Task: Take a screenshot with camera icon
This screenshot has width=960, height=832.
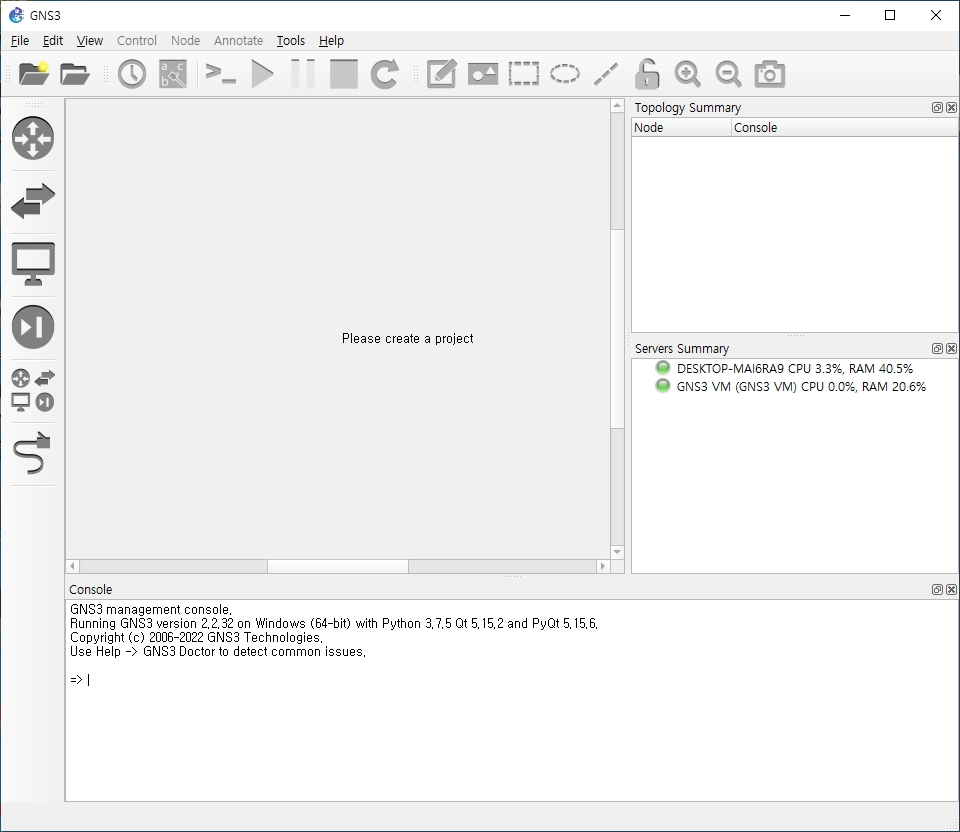Action: [x=770, y=74]
